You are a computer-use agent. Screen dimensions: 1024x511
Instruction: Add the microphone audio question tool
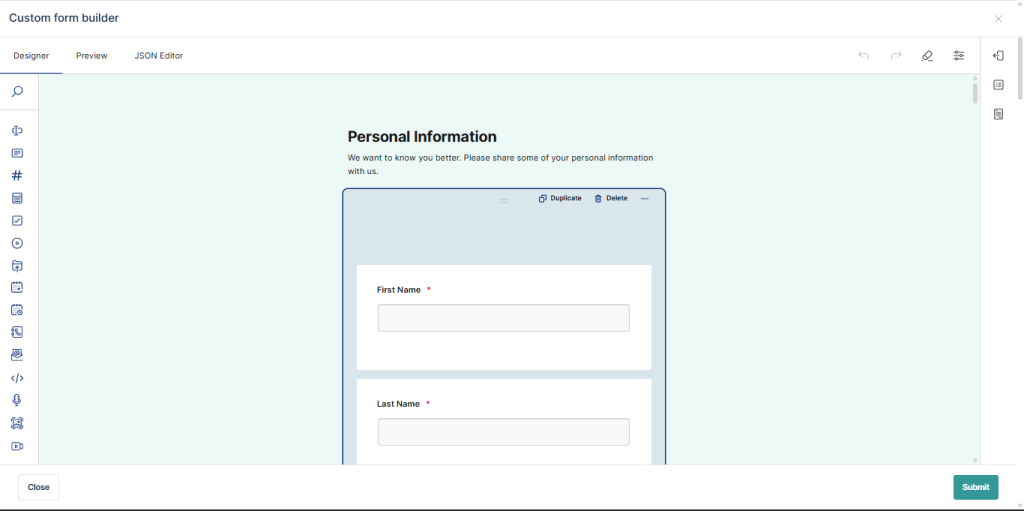[x=17, y=400]
